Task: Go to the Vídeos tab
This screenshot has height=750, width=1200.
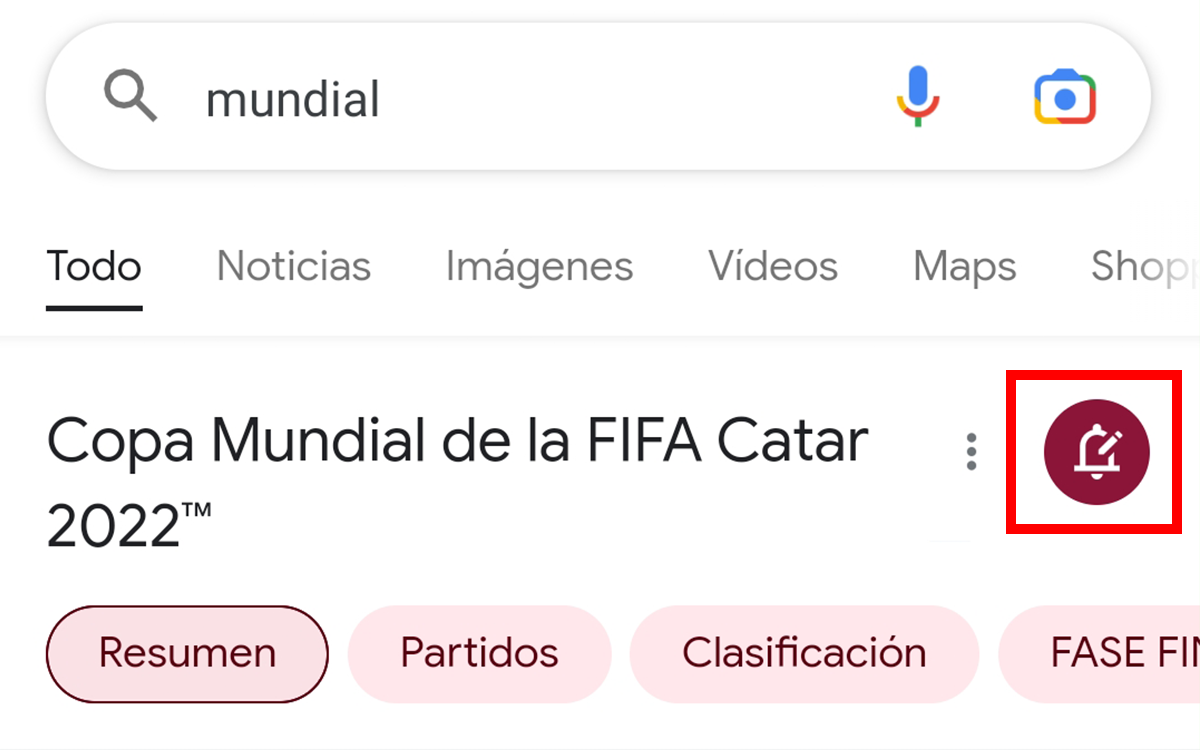Action: [773, 266]
